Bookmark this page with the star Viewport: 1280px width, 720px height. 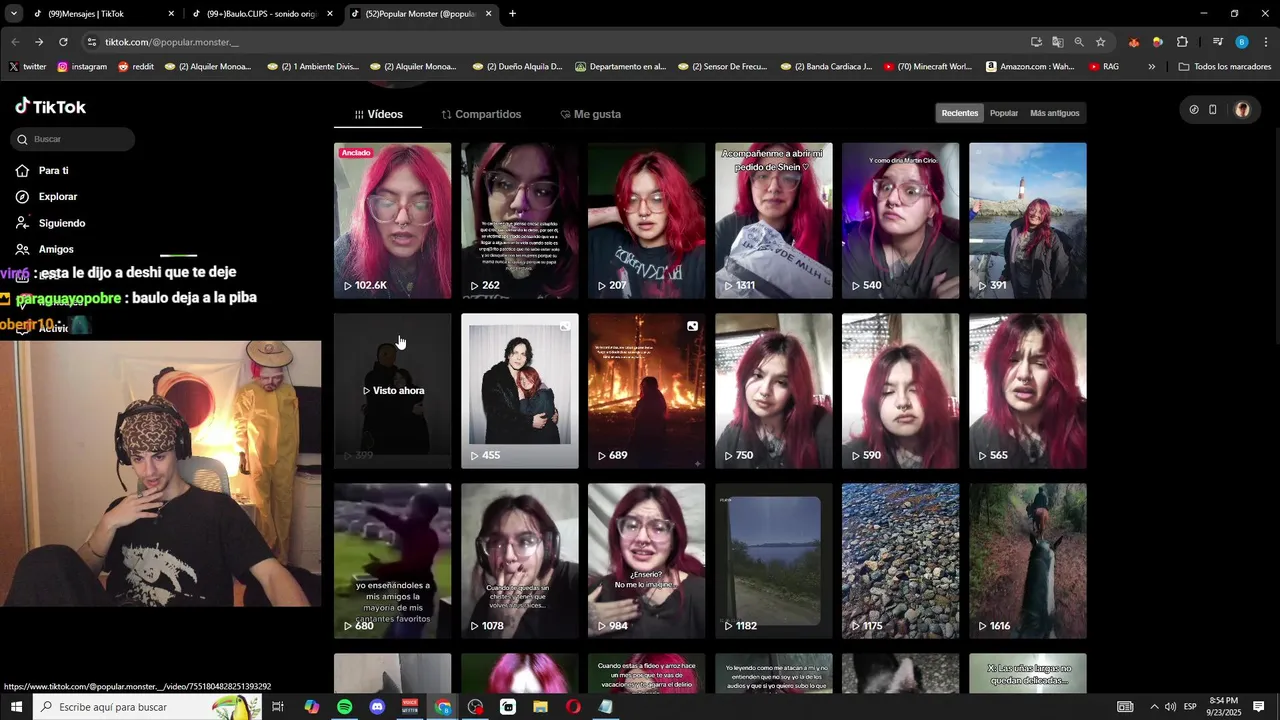(1100, 42)
